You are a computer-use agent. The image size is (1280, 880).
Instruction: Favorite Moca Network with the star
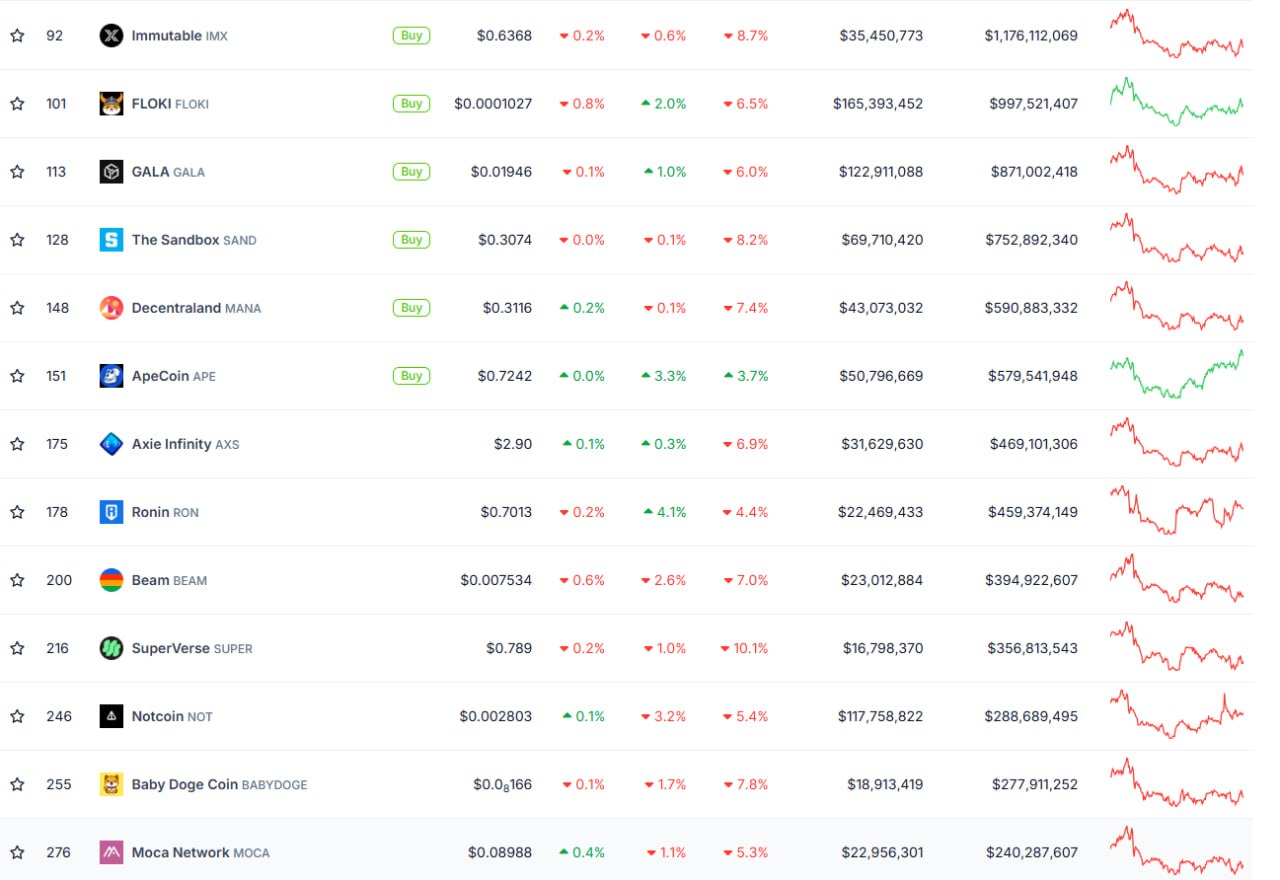[17, 852]
